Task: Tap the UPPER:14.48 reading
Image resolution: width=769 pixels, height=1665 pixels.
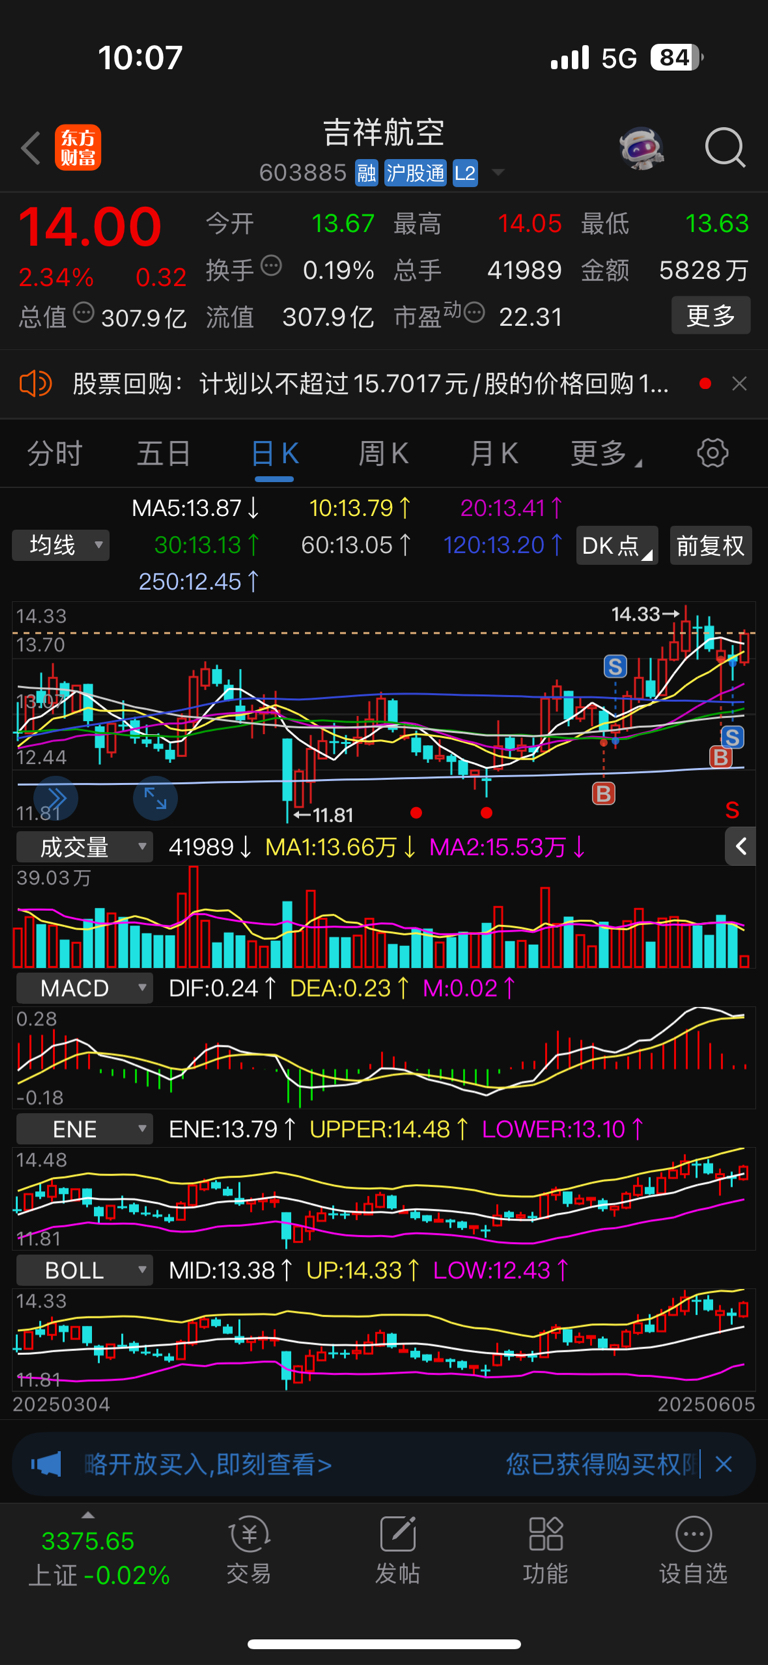Action: (389, 1129)
